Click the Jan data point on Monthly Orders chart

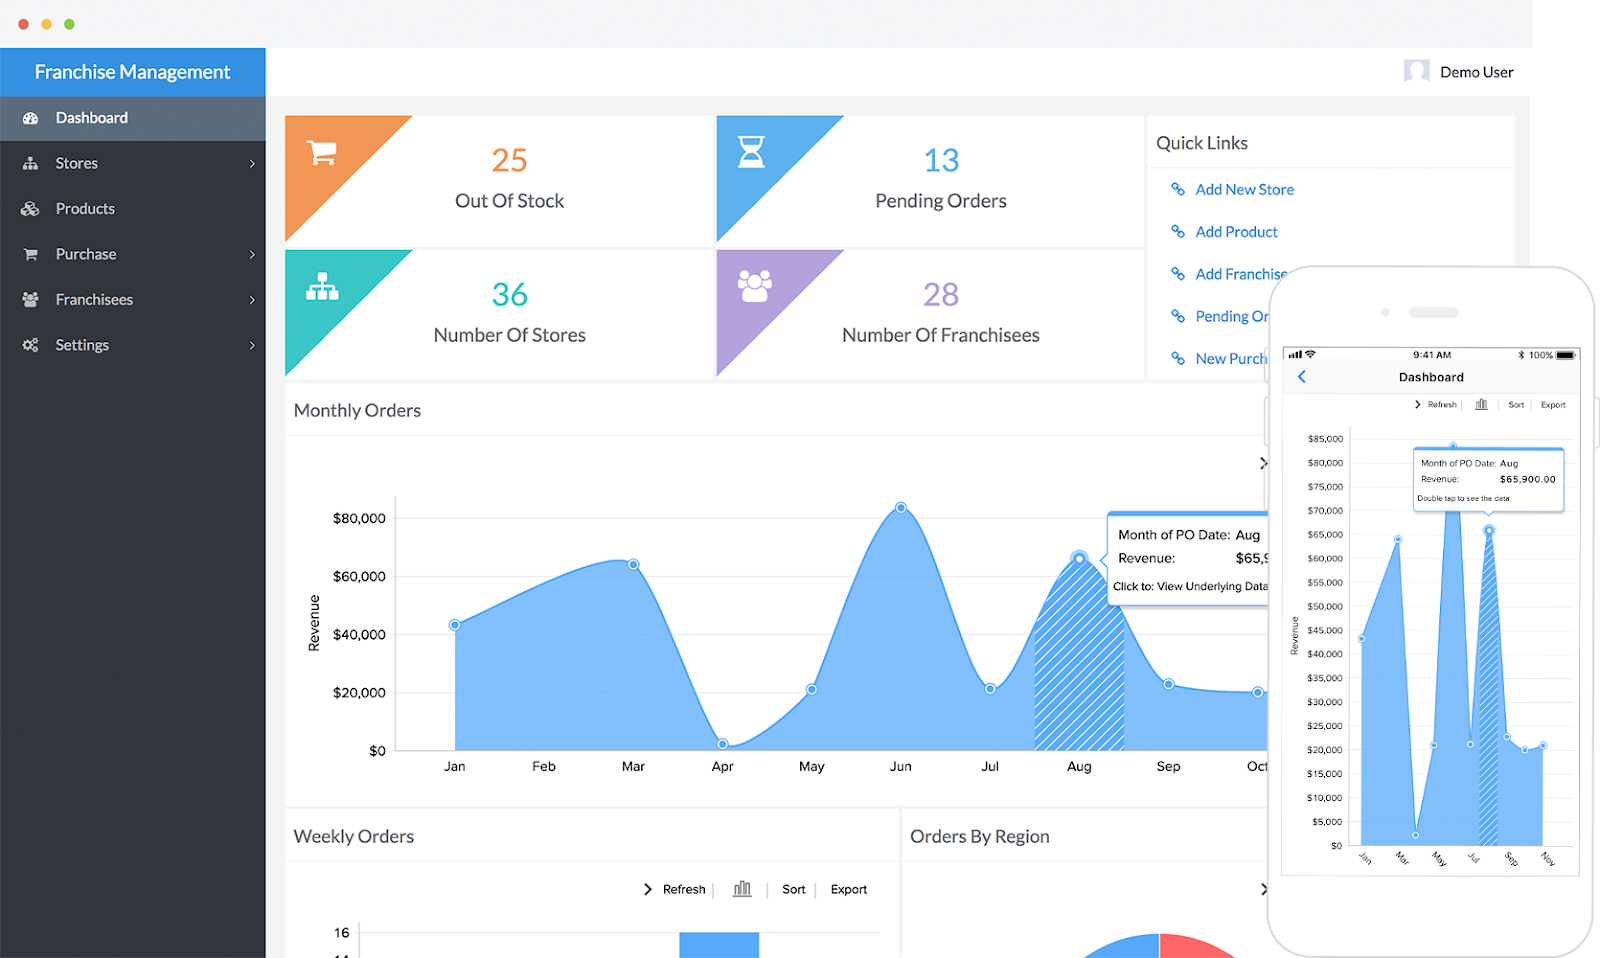pos(455,625)
